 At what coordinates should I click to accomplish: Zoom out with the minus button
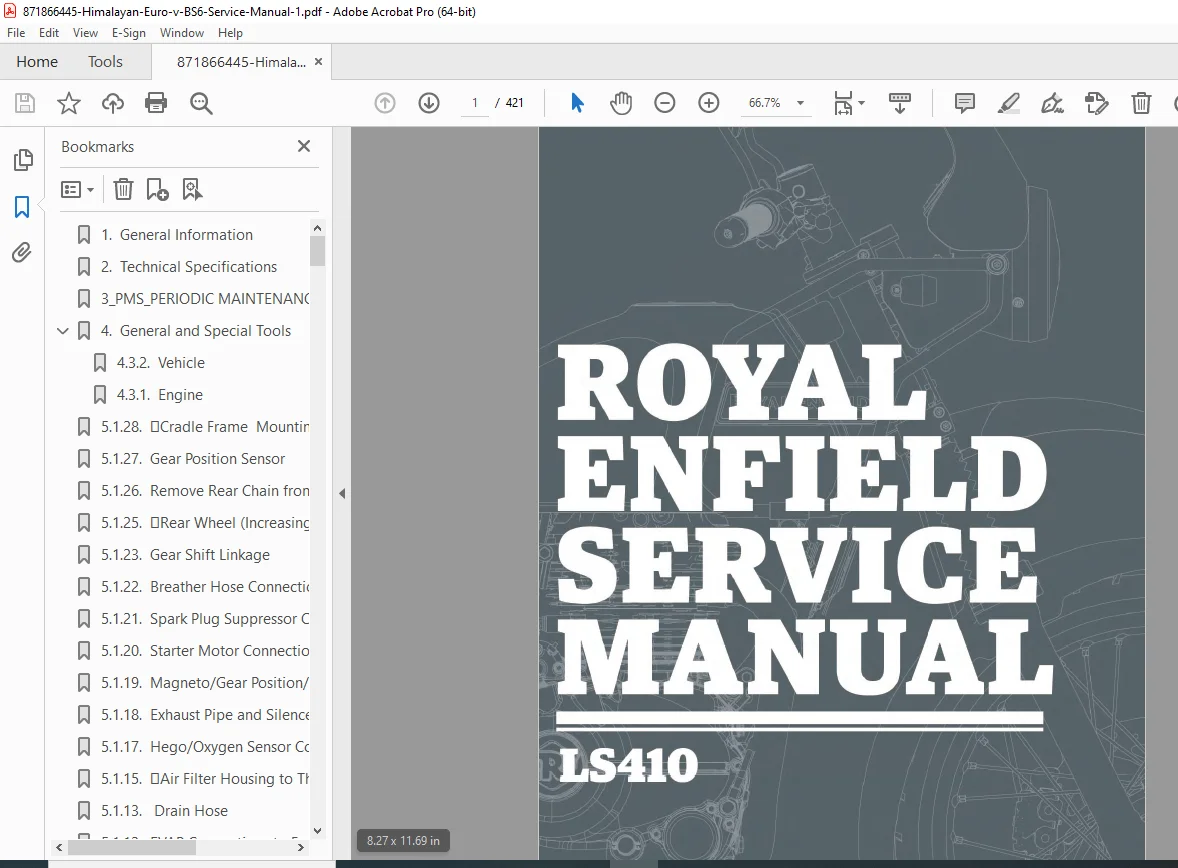(665, 103)
